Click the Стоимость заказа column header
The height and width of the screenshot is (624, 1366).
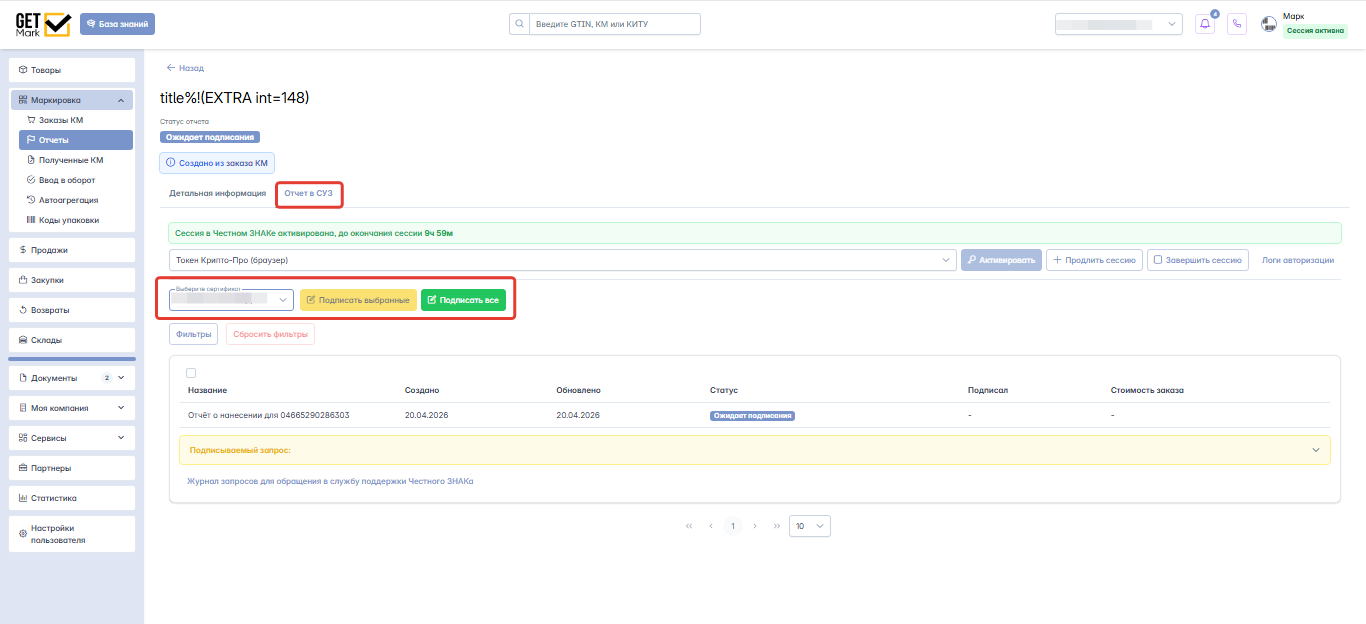coord(1147,390)
